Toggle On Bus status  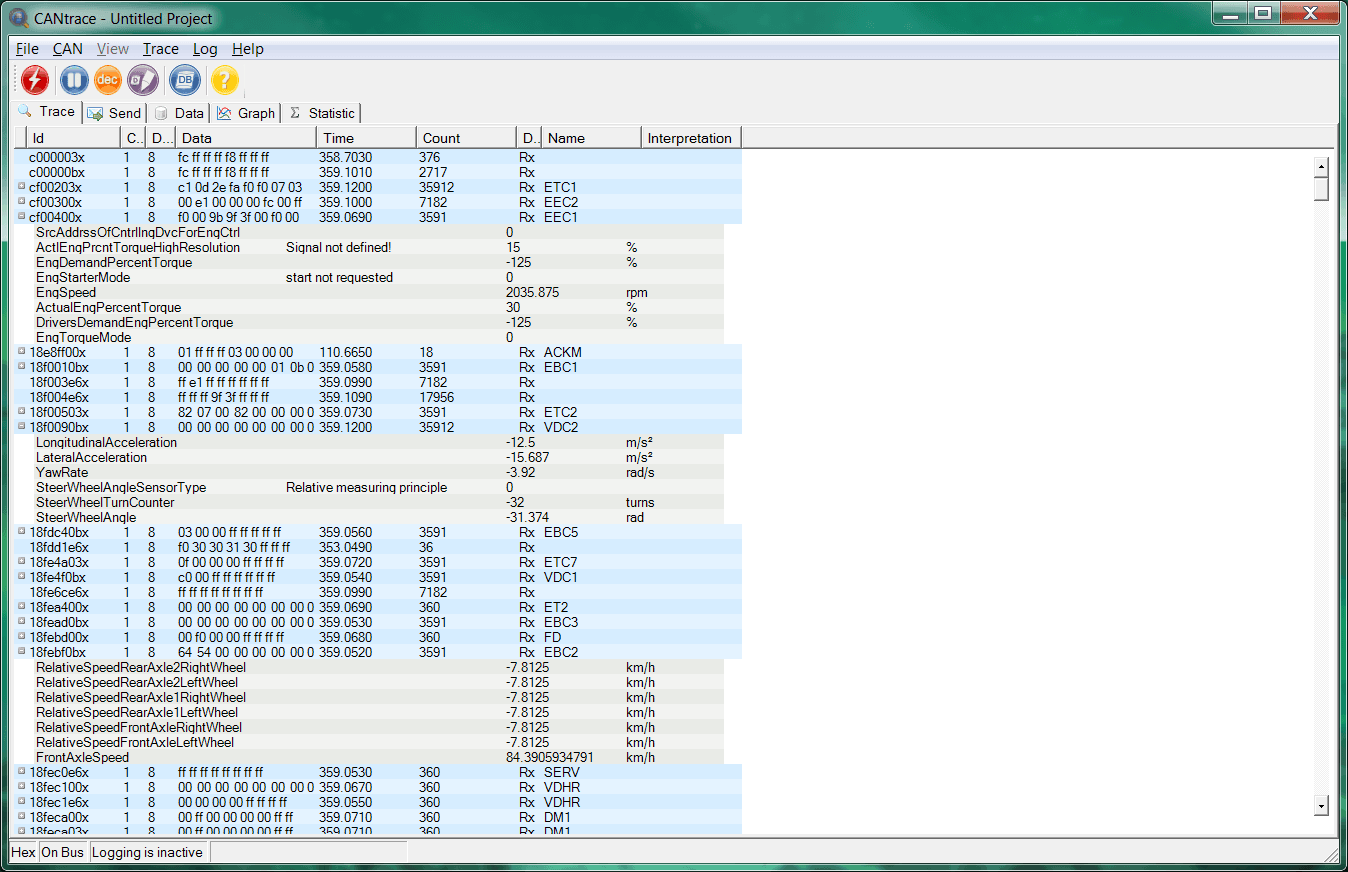pyautogui.click(x=62, y=852)
